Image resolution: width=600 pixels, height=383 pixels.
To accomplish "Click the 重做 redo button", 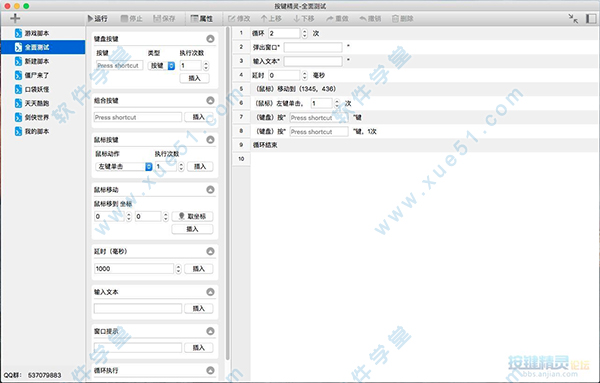I will (x=337, y=18).
